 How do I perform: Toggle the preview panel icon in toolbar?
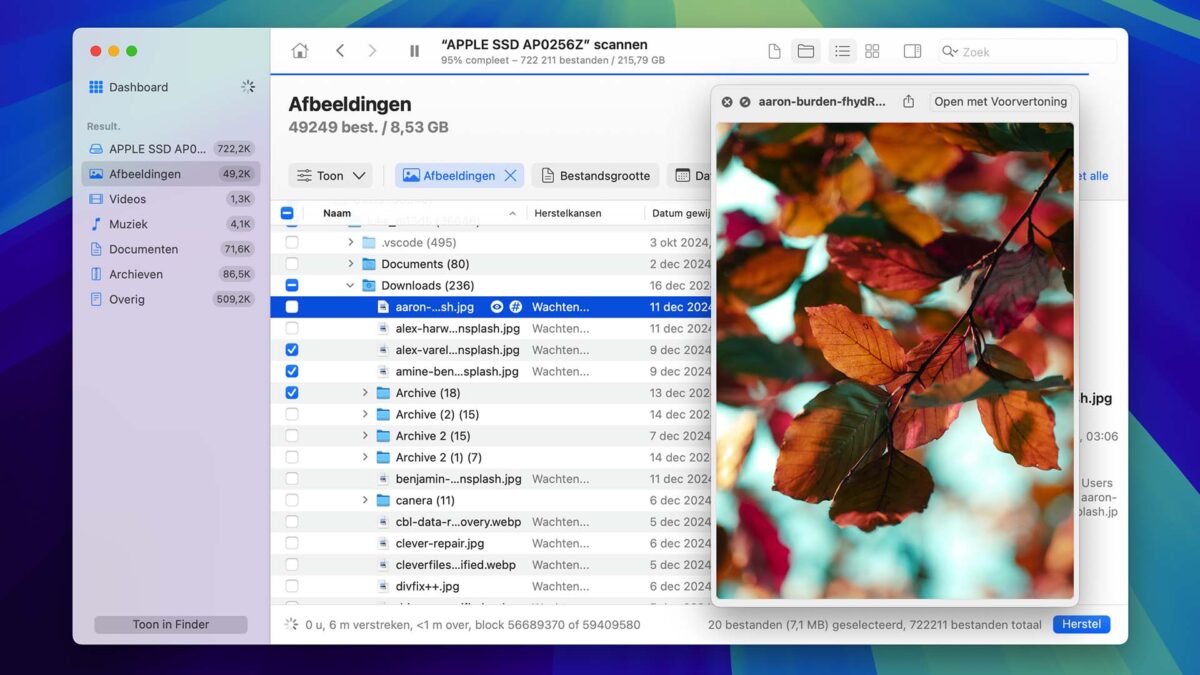911,50
